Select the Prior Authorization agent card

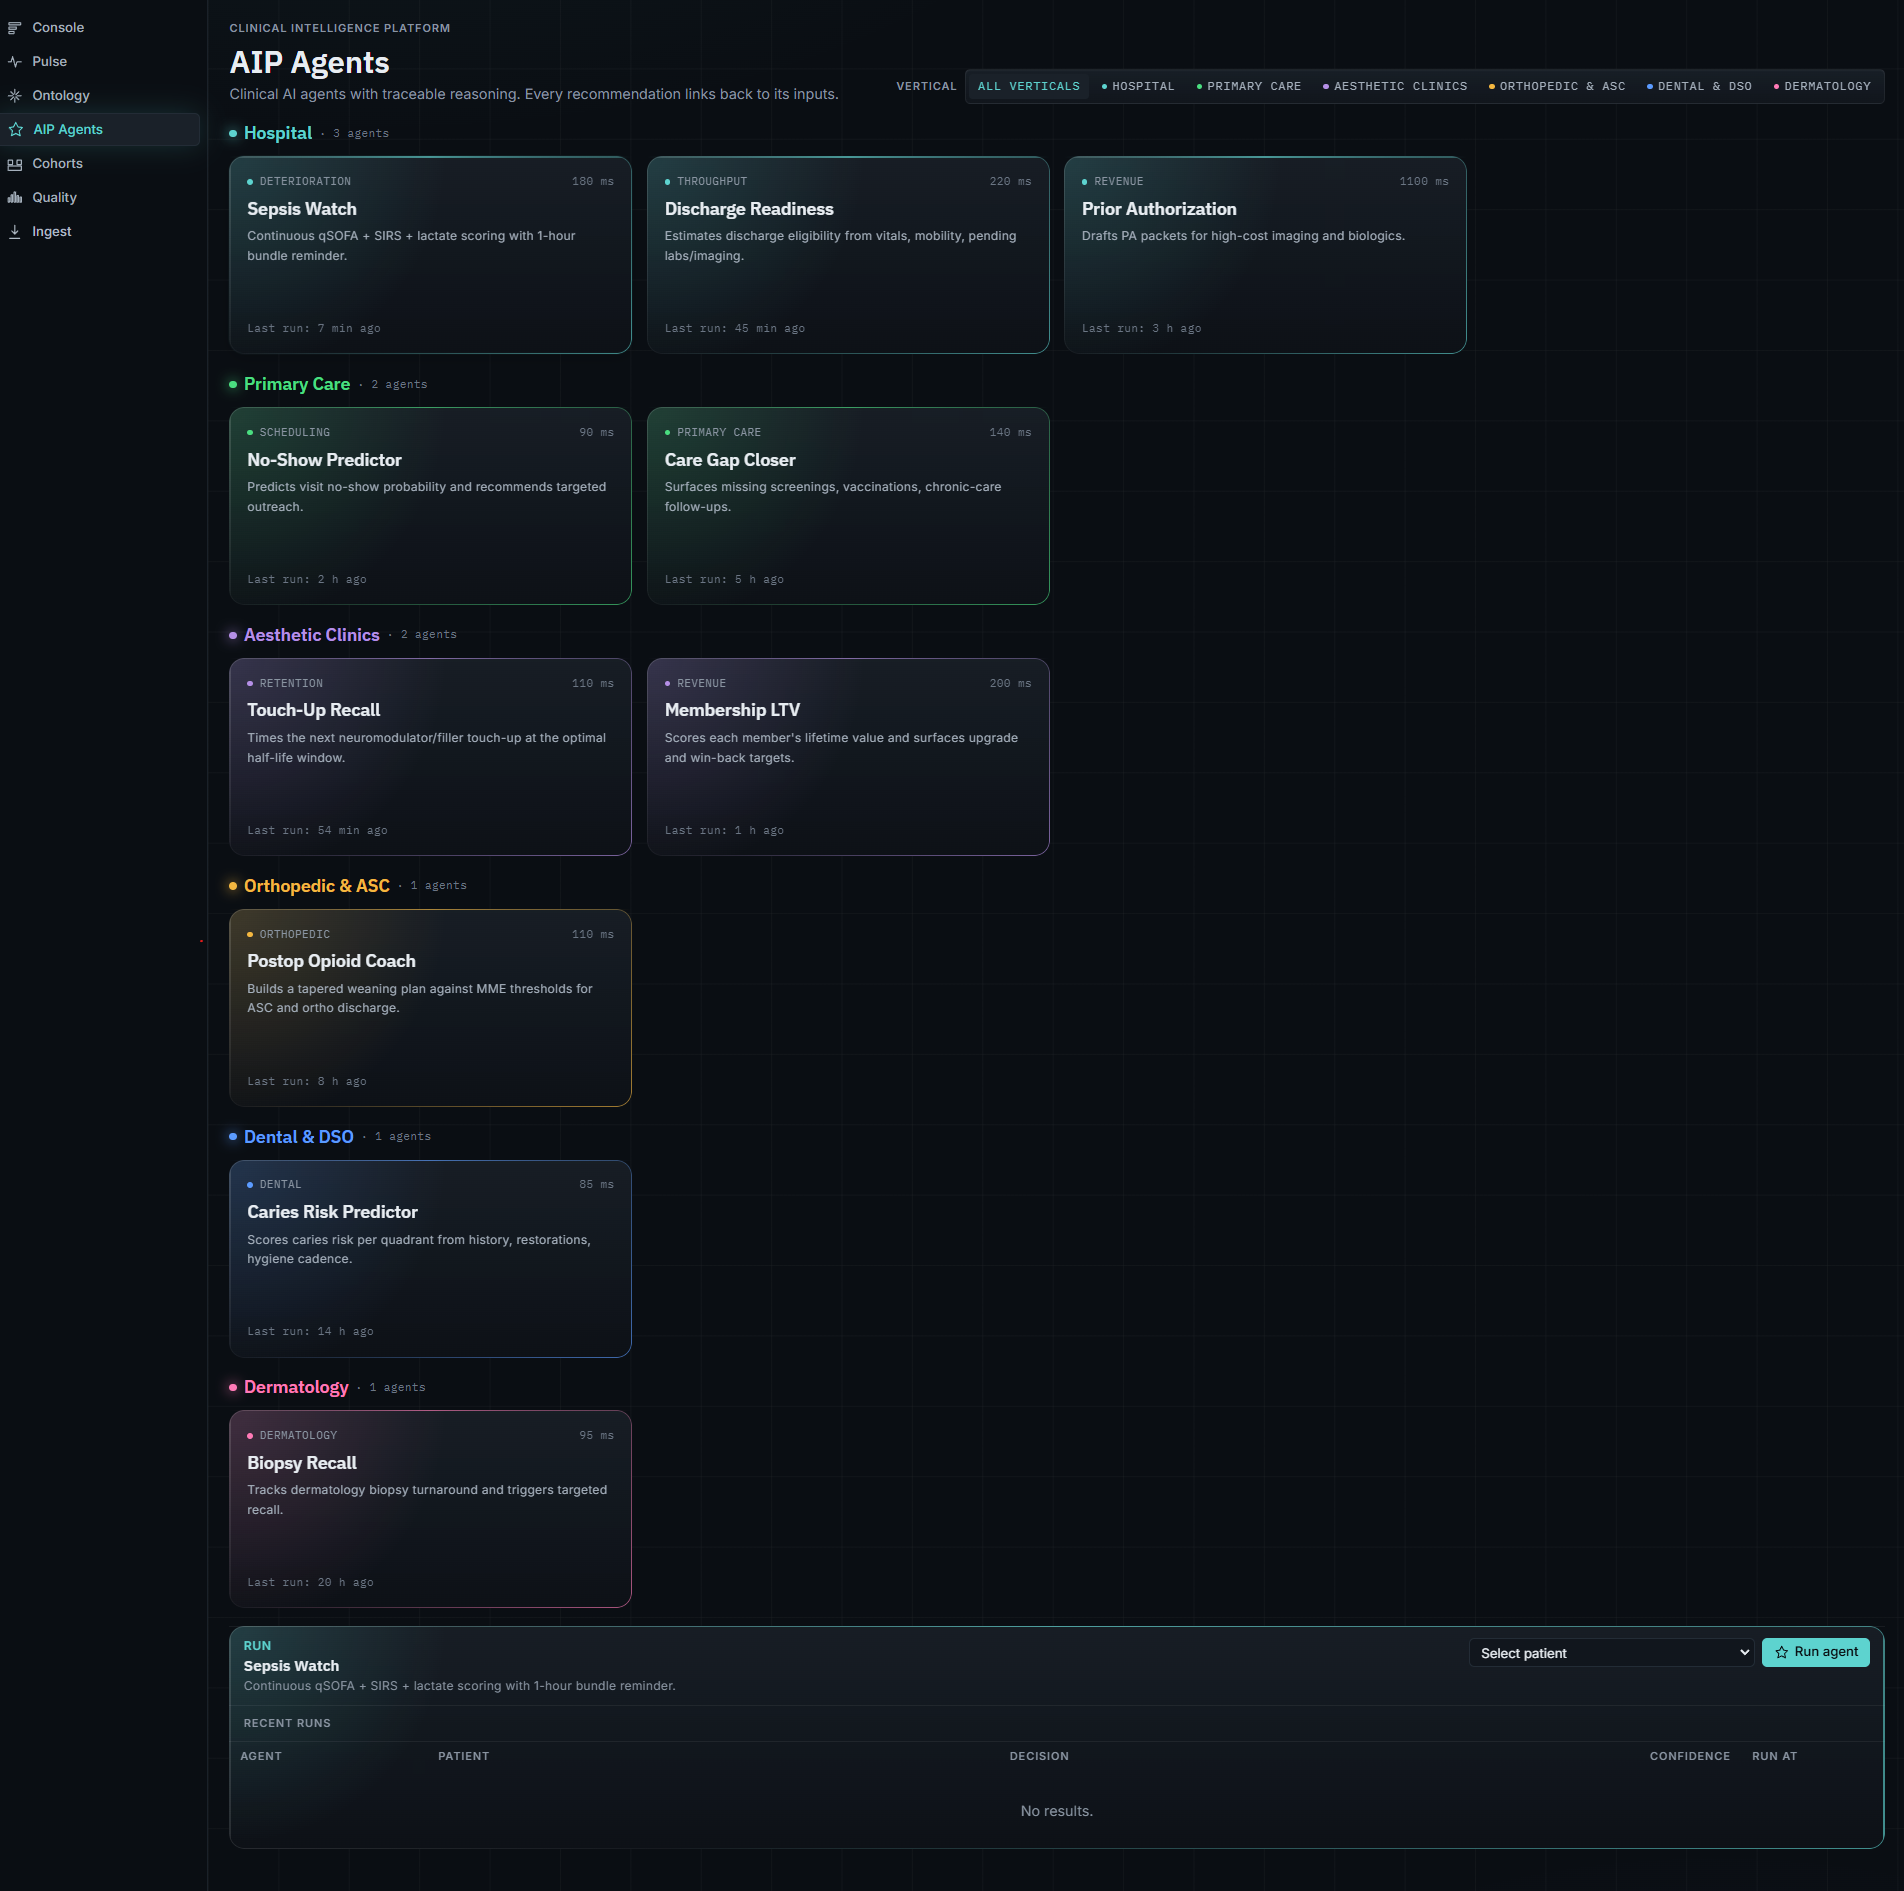pos(1265,255)
